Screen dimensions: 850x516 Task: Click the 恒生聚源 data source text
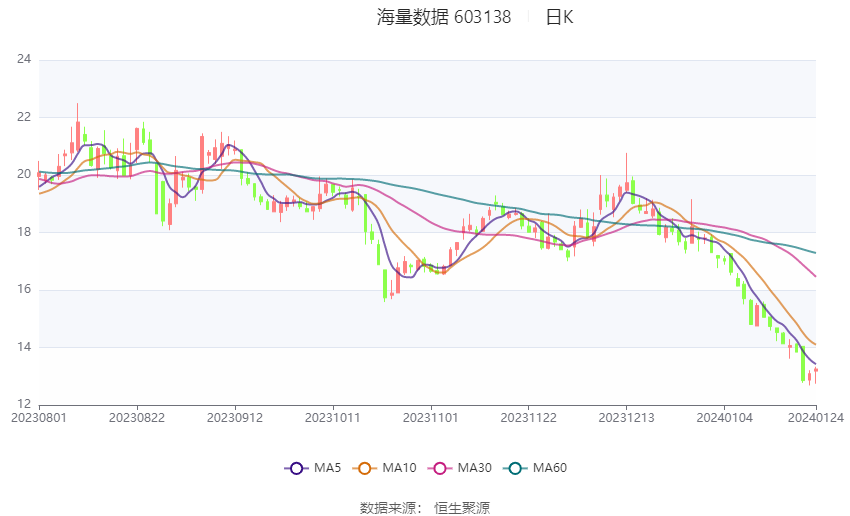click(462, 508)
